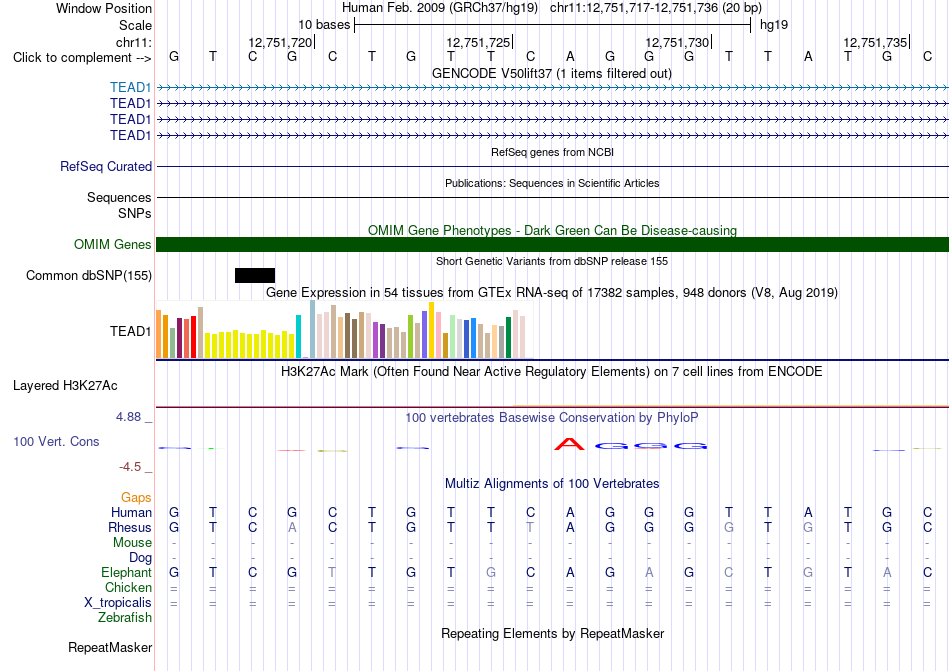Click the dark green OMIM Genes bar

[x=552, y=245]
